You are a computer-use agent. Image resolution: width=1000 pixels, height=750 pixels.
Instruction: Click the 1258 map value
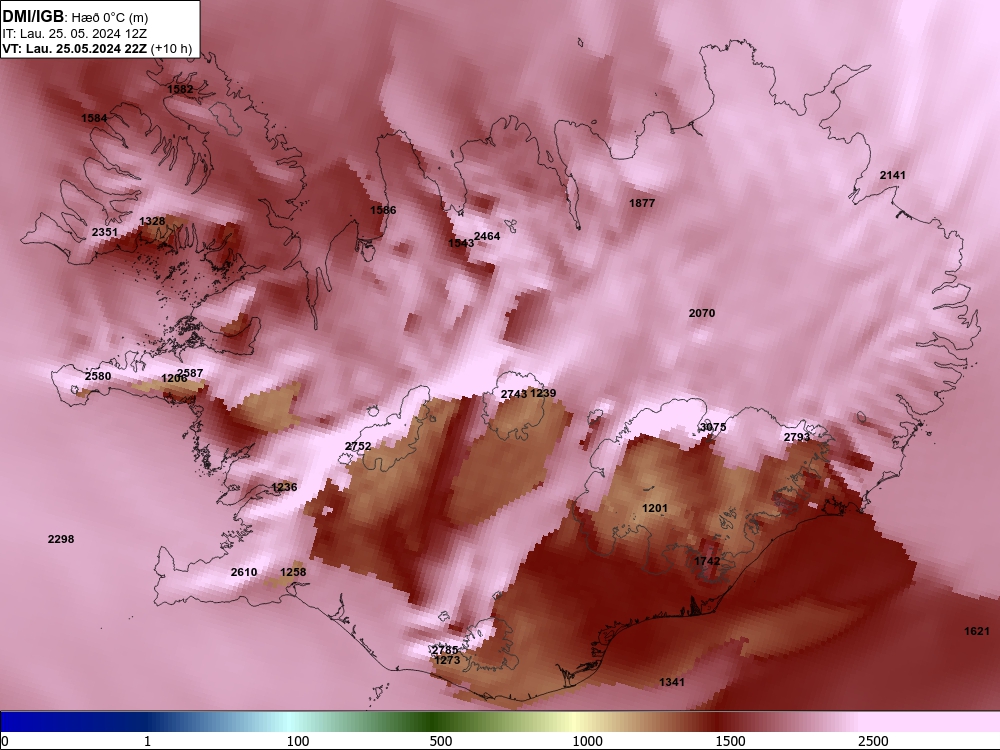[x=293, y=572]
